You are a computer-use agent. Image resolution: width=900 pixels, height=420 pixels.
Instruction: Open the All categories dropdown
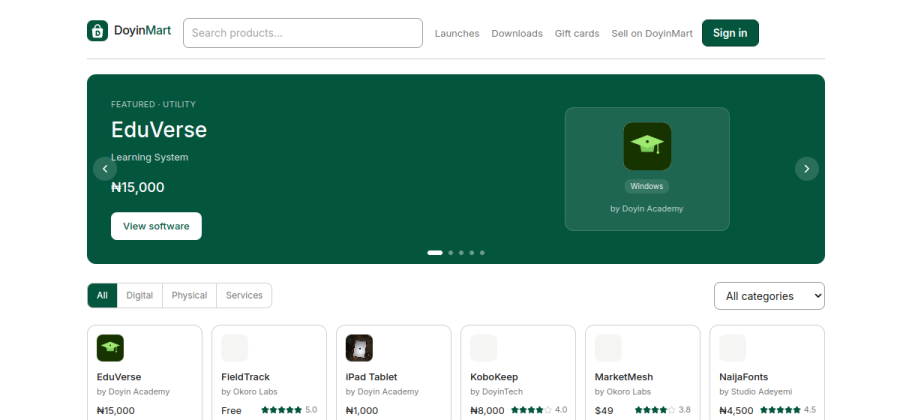769,296
